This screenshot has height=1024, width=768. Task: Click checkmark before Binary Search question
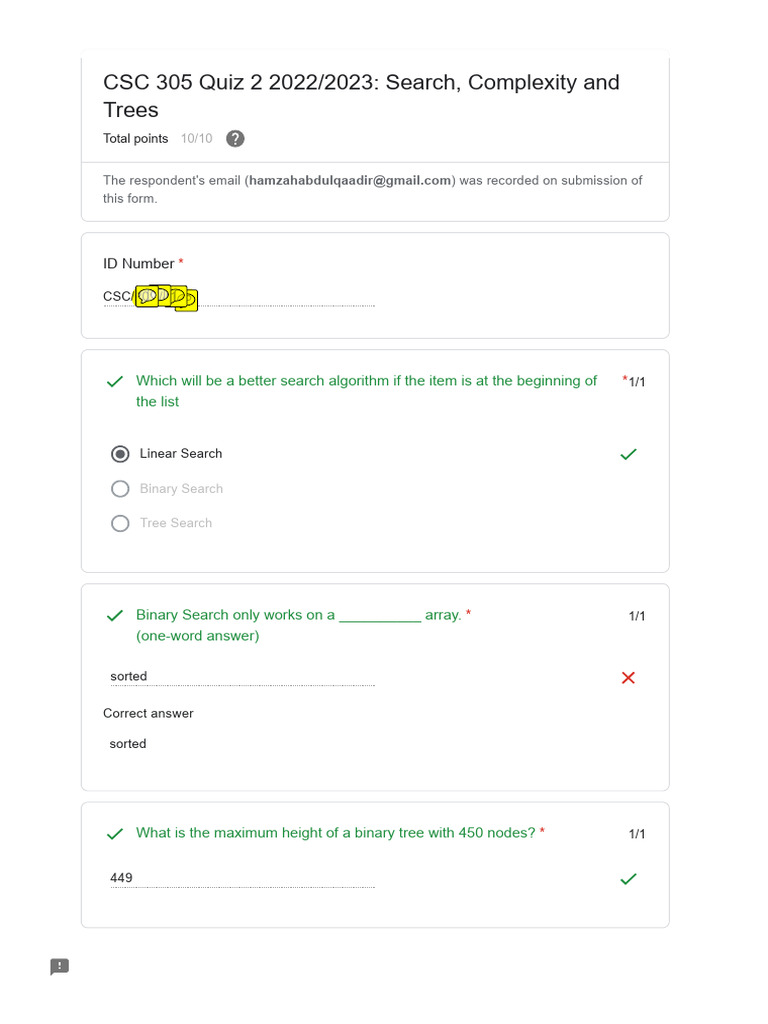coord(115,616)
